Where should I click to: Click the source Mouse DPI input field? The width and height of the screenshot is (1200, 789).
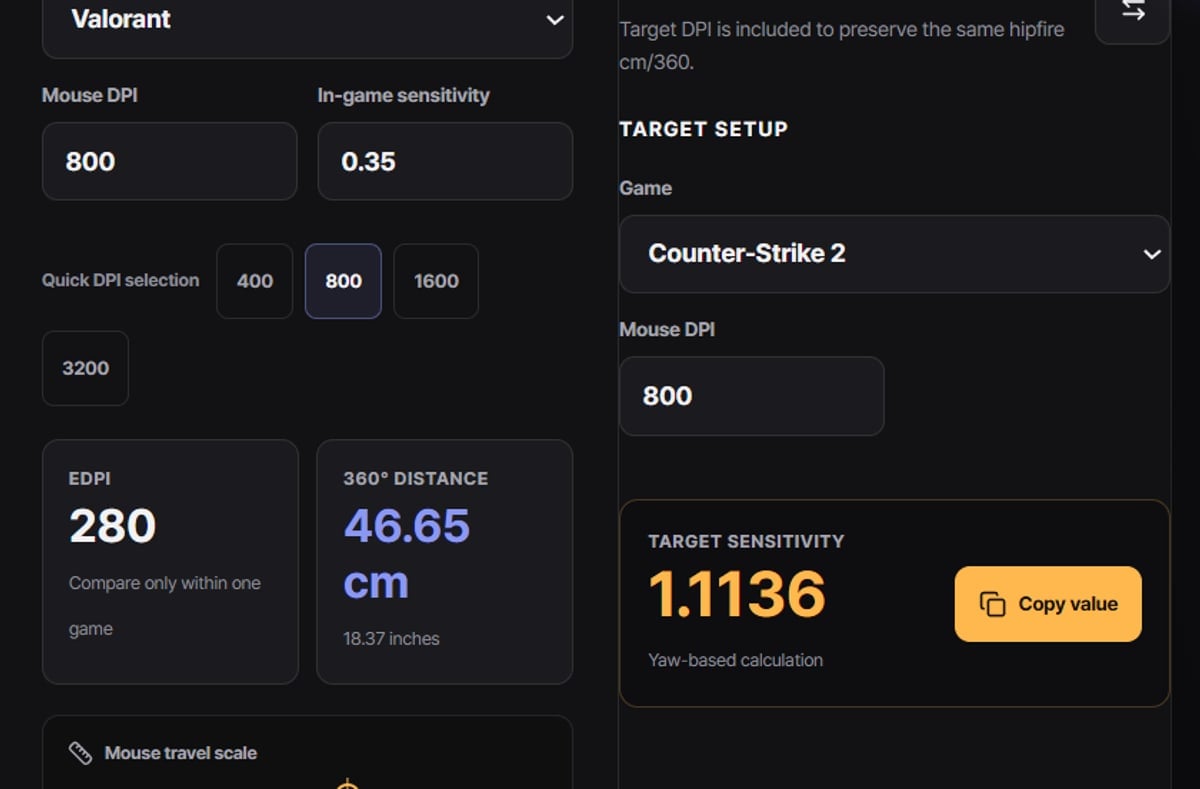click(x=169, y=161)
